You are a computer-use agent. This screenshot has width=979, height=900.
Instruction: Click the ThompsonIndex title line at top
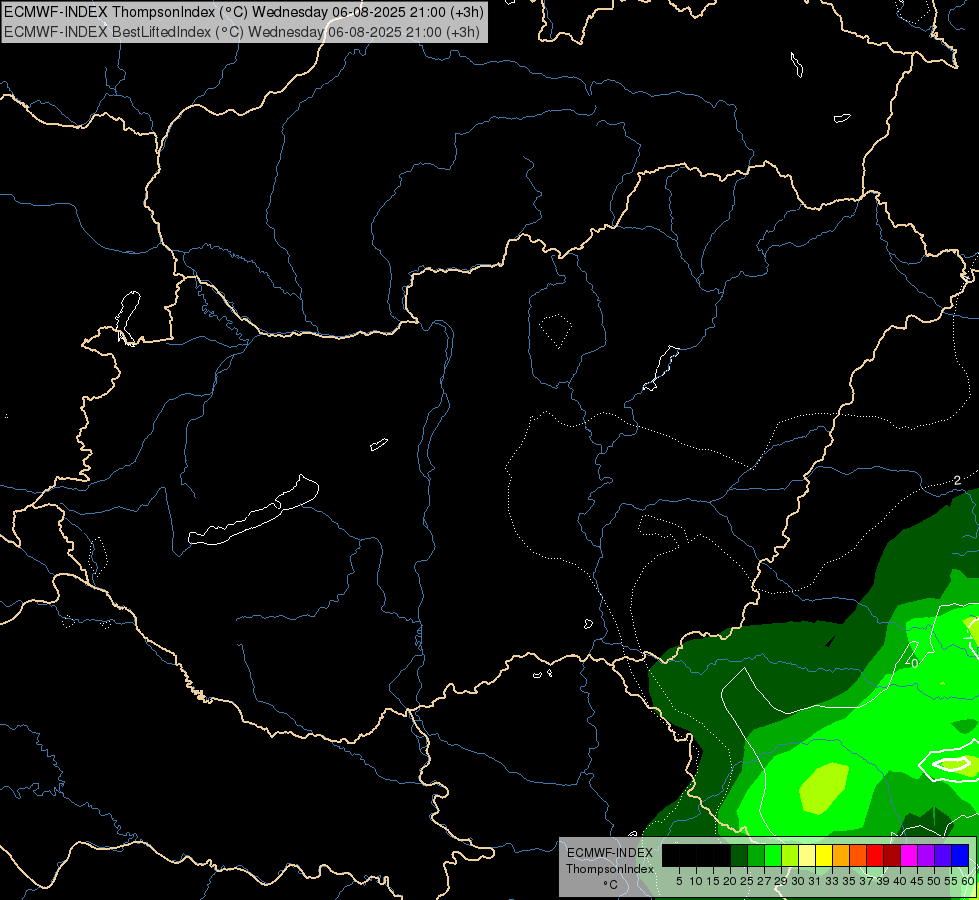[x=244, y=11]
